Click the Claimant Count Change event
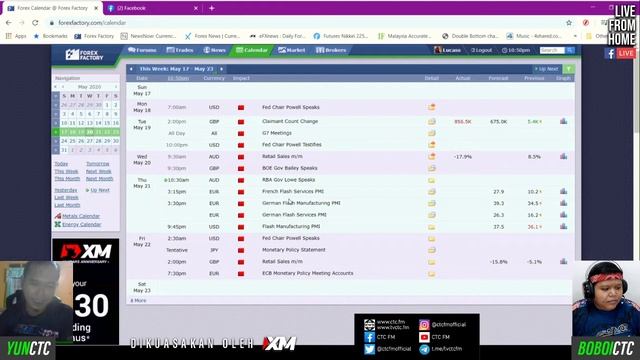Viewport: 640px width, 360px height. pos(290,121)
